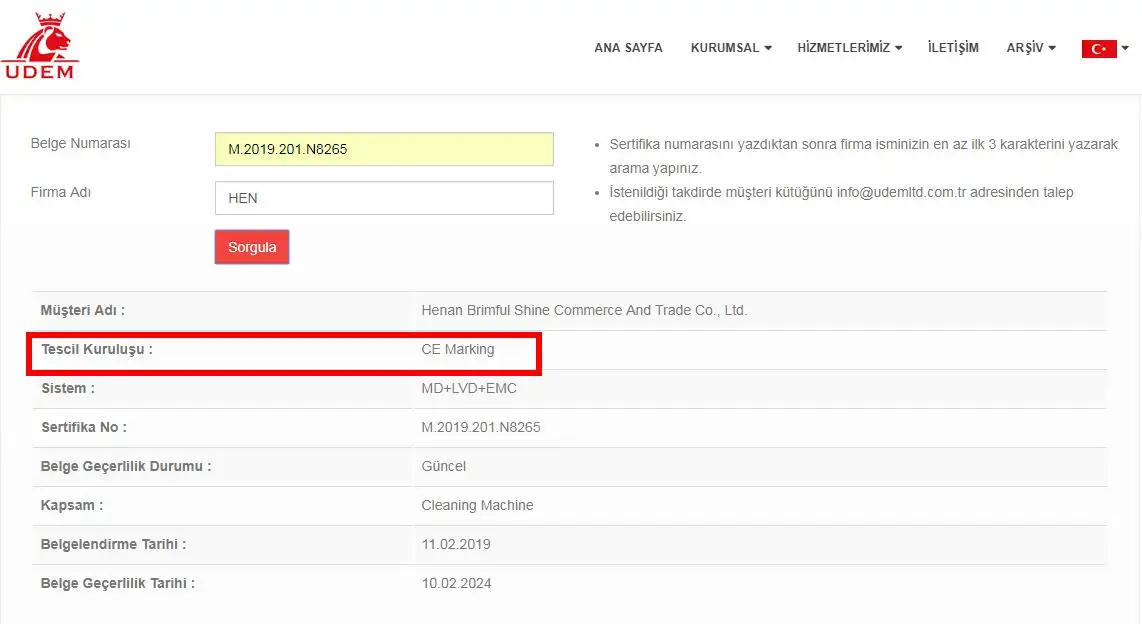The height and width of the screenshot is (624, 1142).
Task: Click the Cleaning Machine scope value
Action: click(x=477, y=505)
